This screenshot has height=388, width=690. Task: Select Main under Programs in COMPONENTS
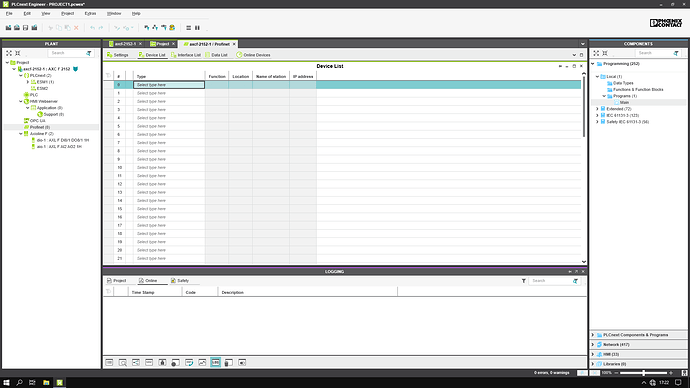(624, 102)
